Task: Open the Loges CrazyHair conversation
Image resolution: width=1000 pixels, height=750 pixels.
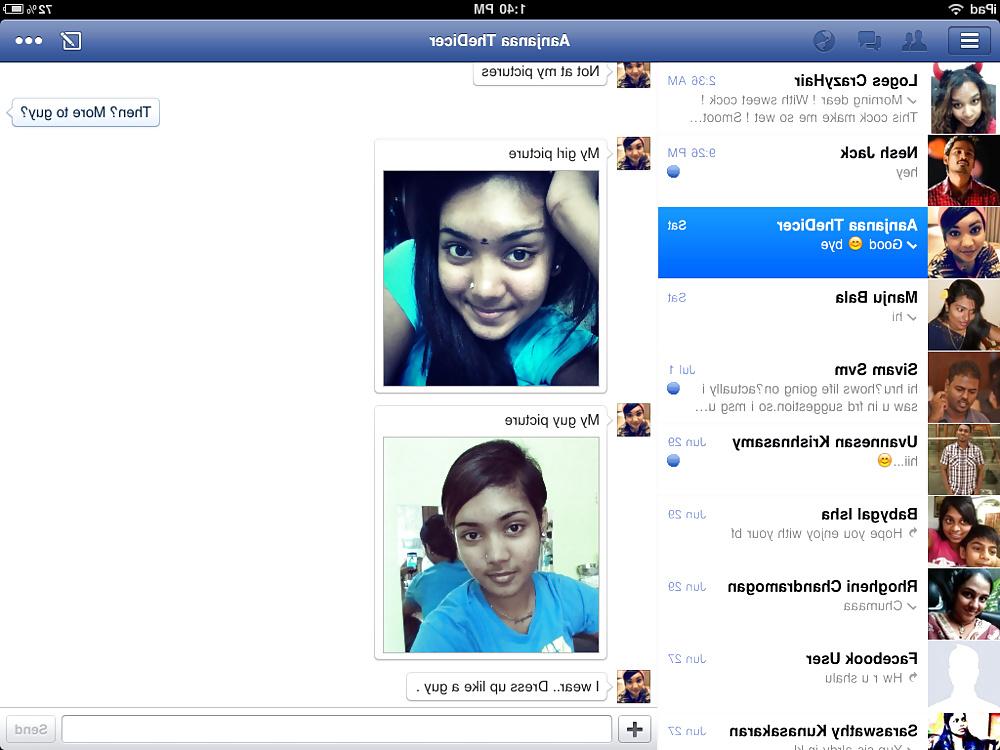Action: 828,99
